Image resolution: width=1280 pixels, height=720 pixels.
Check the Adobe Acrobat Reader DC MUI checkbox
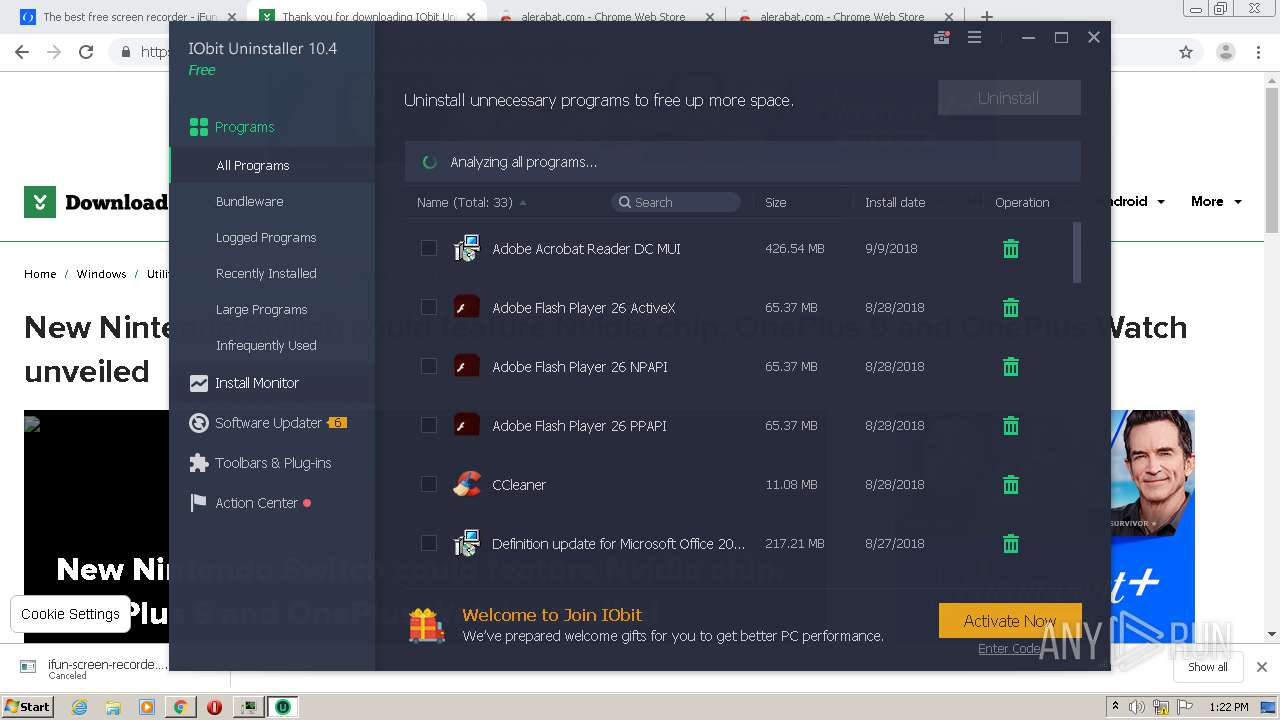click(429, 248)
